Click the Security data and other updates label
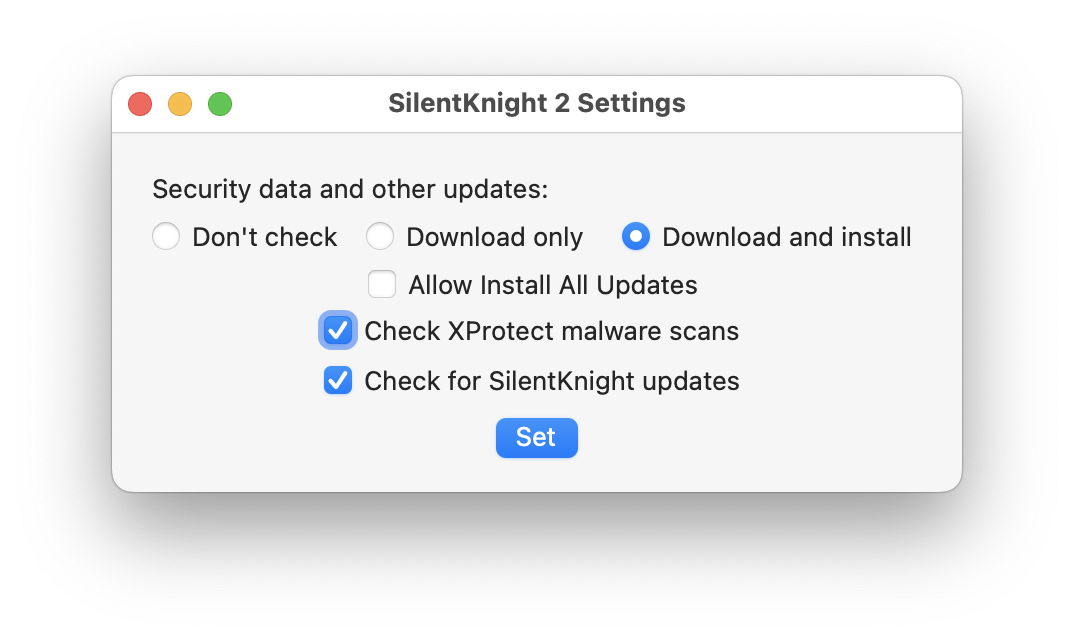 [350, 189]
